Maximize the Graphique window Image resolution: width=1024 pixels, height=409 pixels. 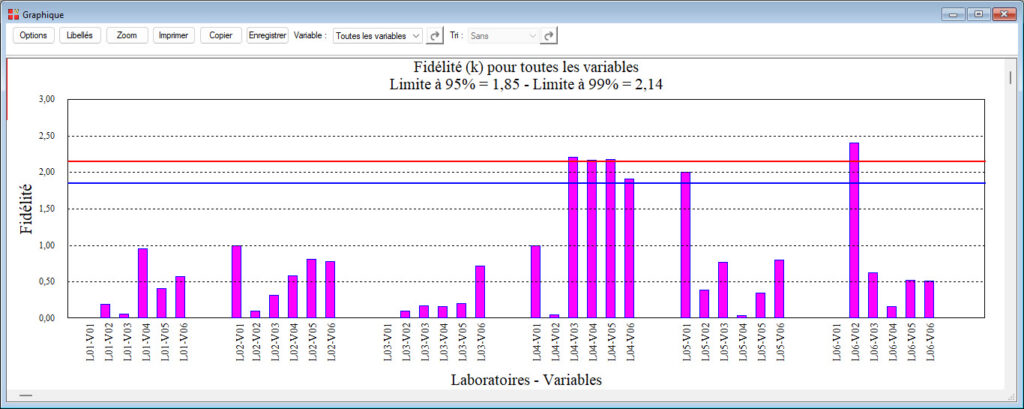tap(977, 14)
